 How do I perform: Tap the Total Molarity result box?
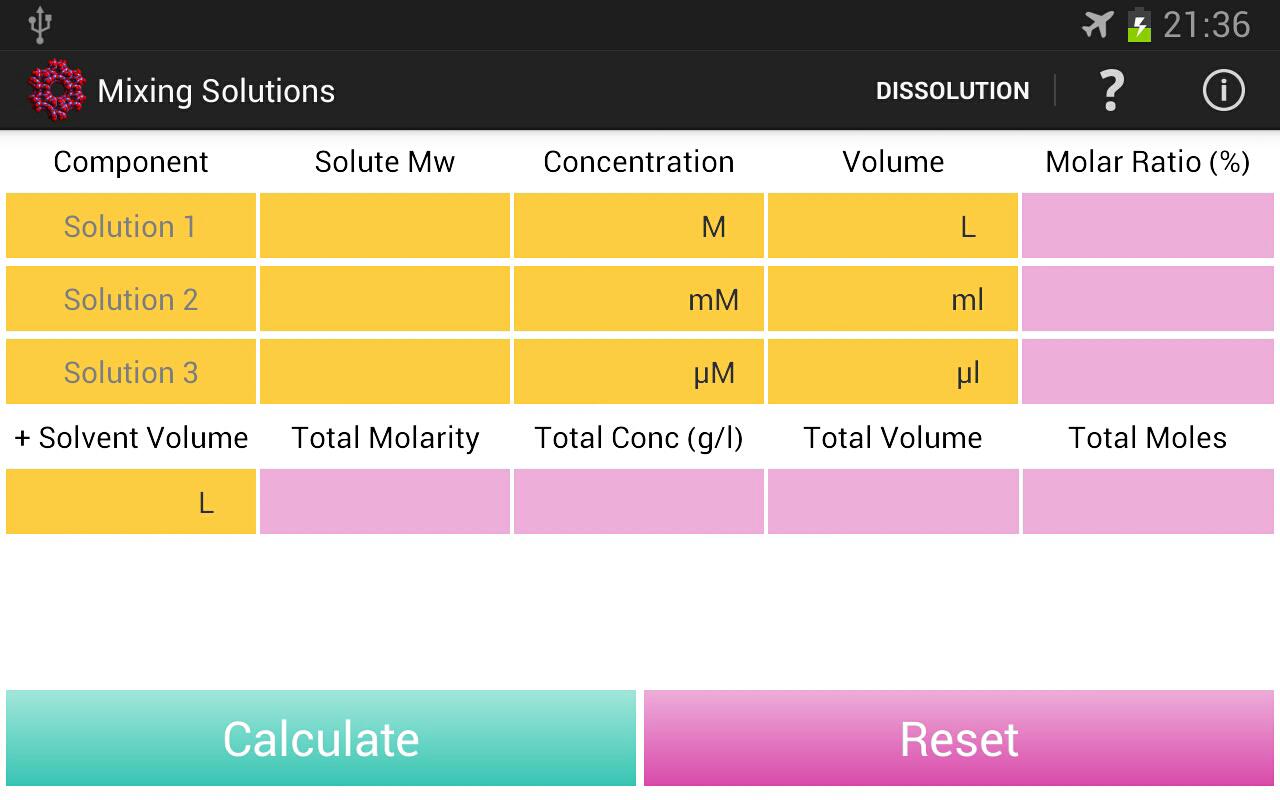385,502
